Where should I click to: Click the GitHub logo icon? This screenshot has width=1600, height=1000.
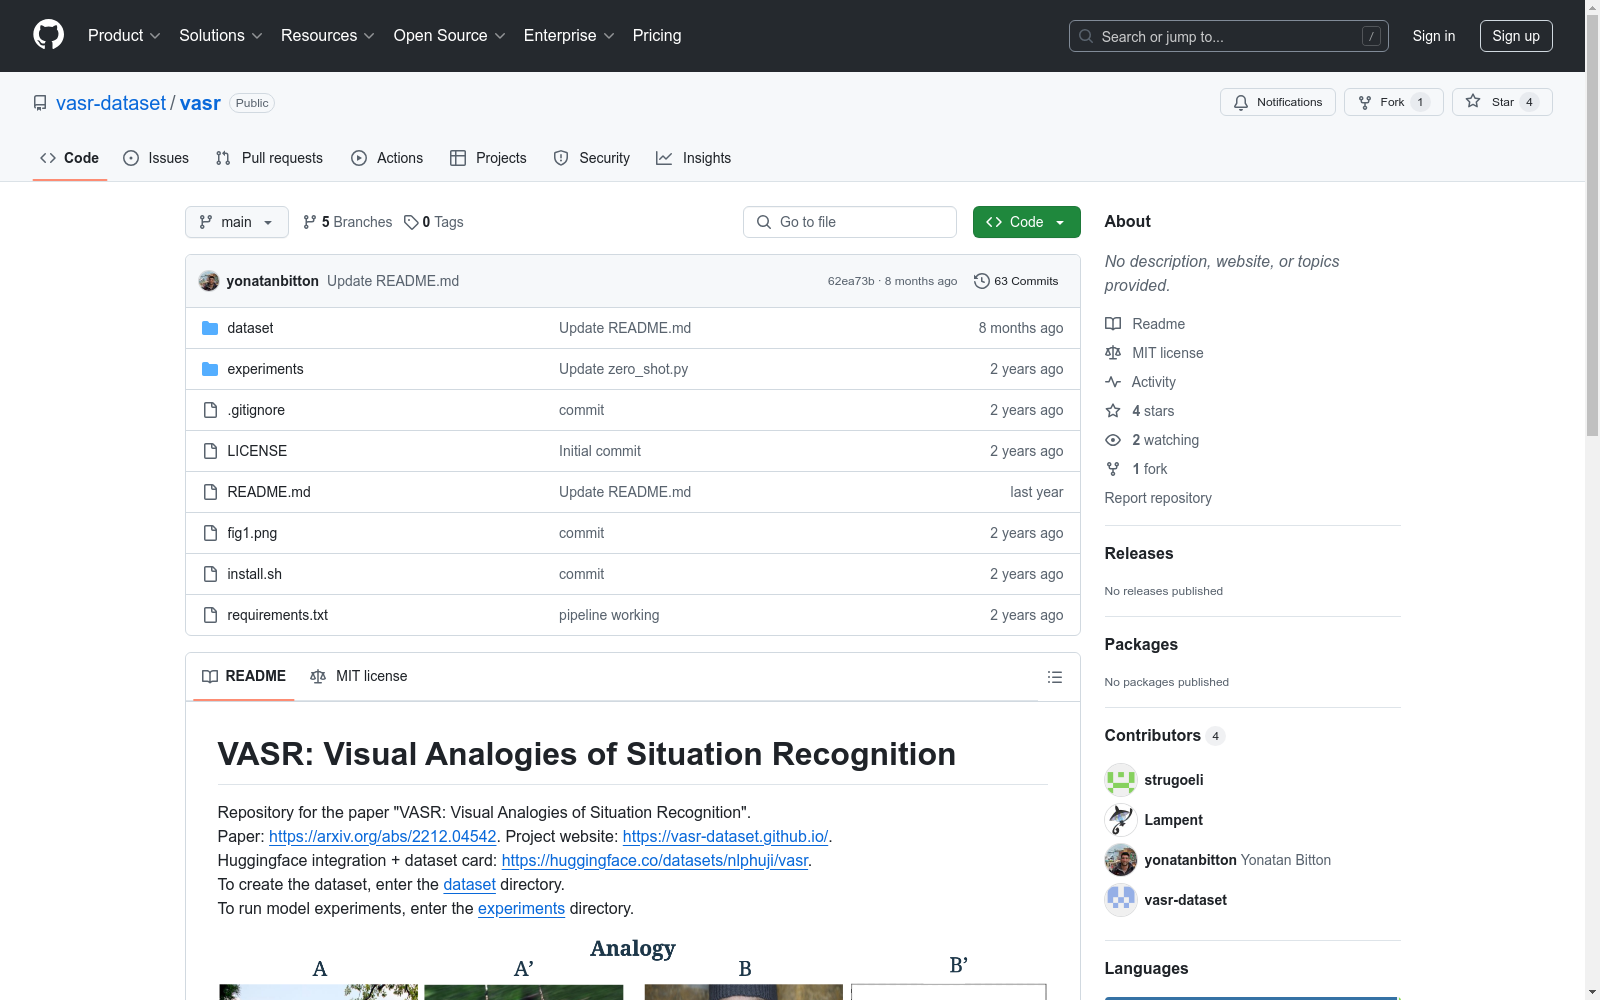48,35
